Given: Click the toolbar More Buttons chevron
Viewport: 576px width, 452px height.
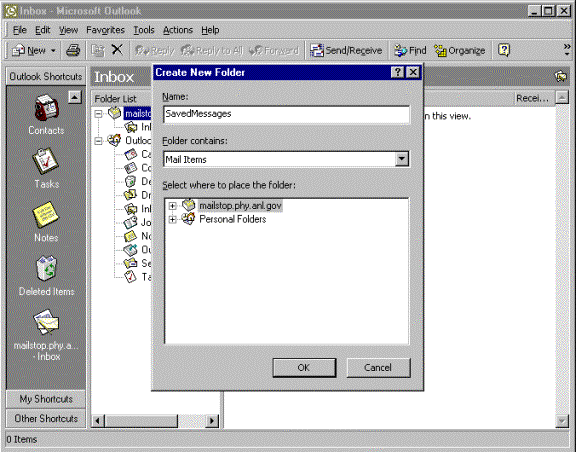Looking at the screenshot, I should 567,50.
